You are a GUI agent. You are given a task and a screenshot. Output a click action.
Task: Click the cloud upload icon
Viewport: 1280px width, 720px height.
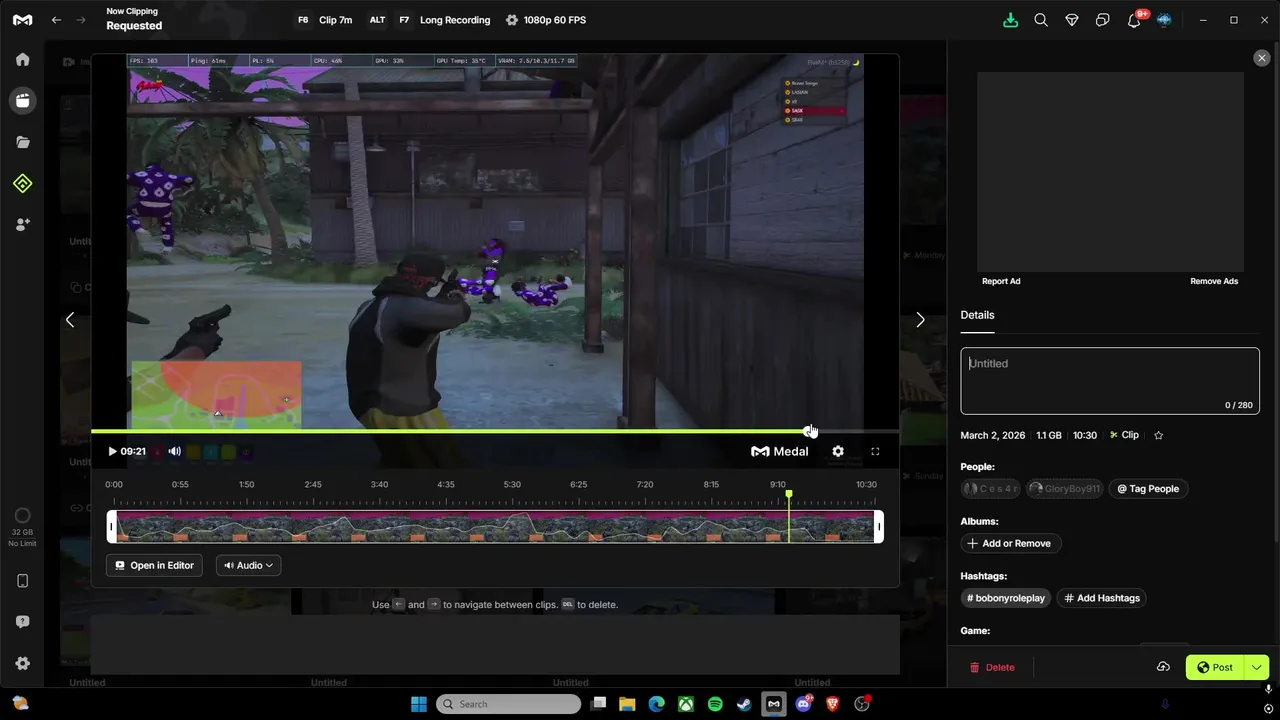tap(1163, 667)
